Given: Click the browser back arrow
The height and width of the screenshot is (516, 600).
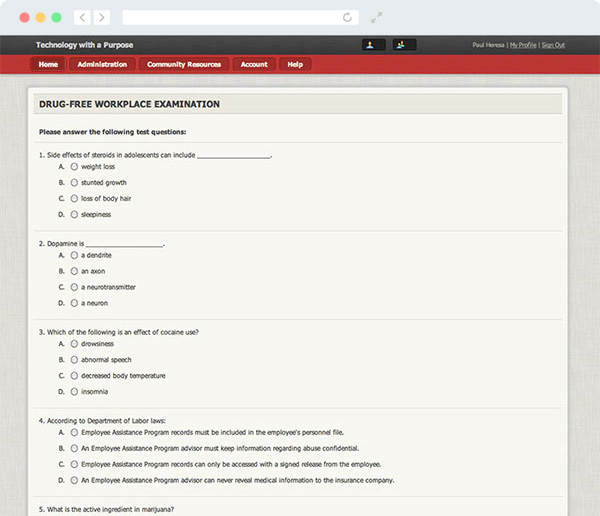Looking at the screenshot, I should click(x=81, y=18).
